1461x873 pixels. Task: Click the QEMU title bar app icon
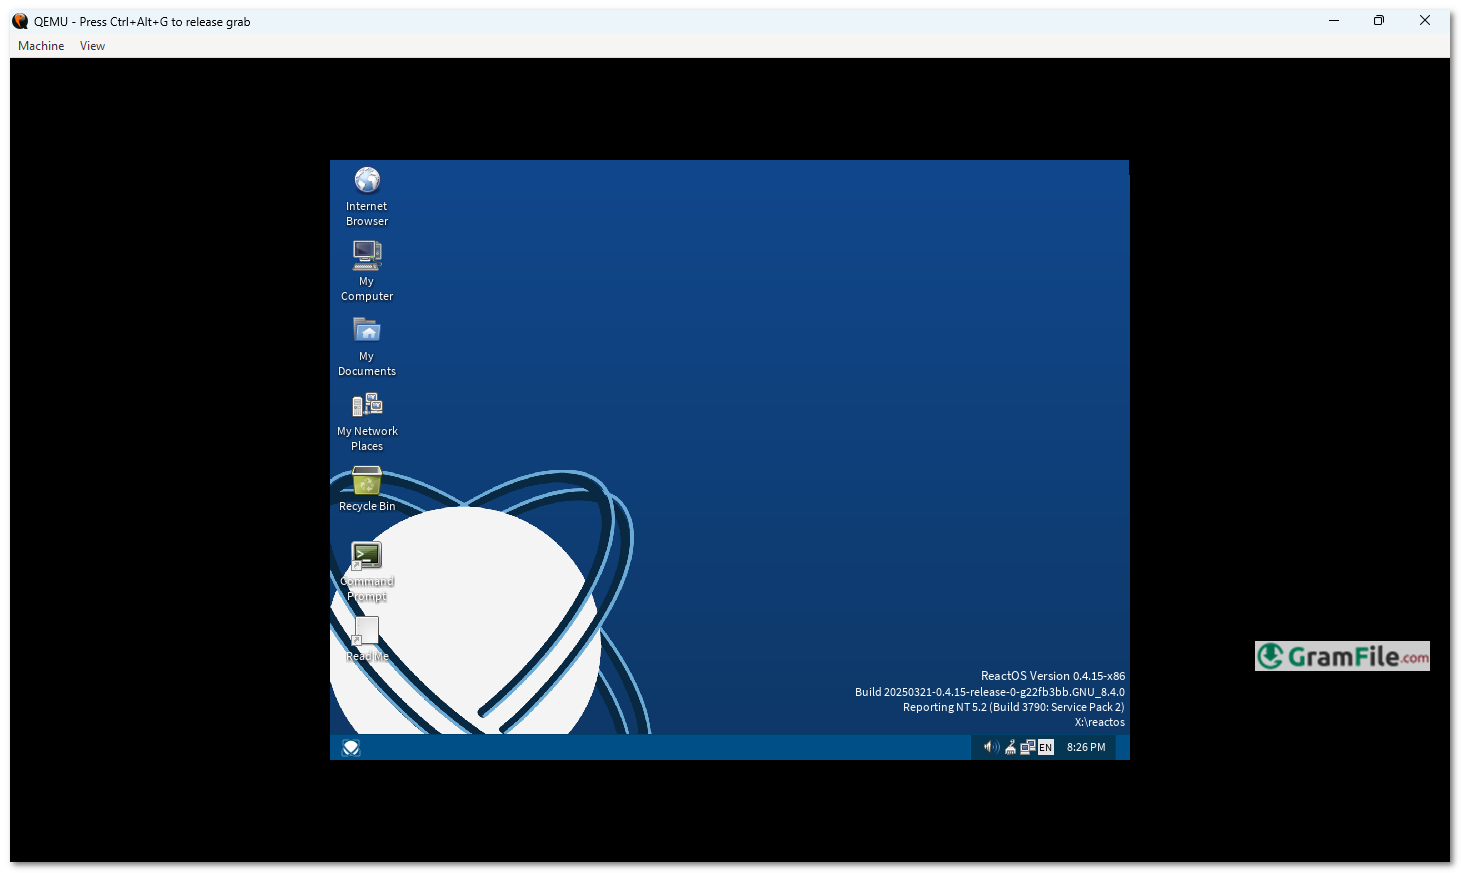point(20,21)
